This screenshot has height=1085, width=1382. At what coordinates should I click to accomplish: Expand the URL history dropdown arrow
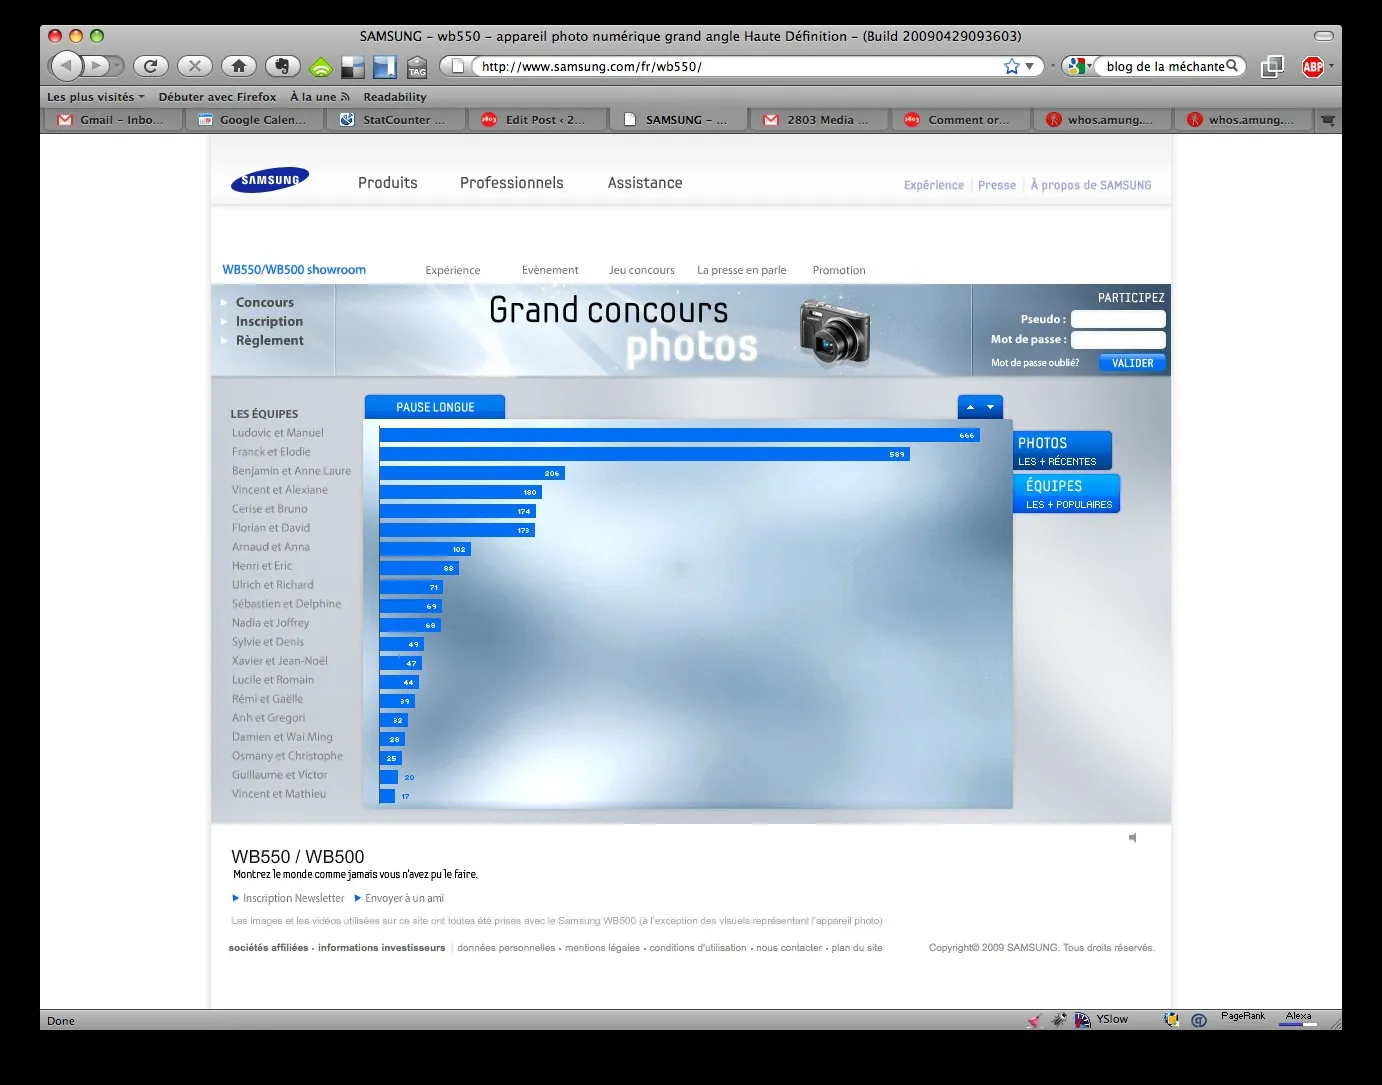pyautogui.click(x=1030, y=66)
